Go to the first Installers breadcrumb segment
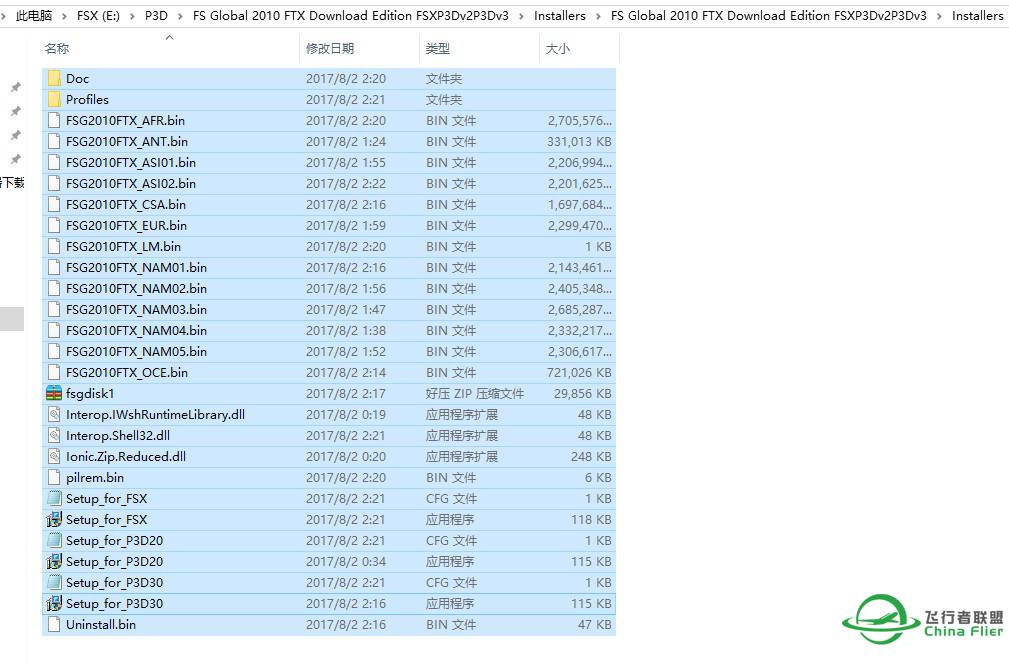 tap(560, 15)
